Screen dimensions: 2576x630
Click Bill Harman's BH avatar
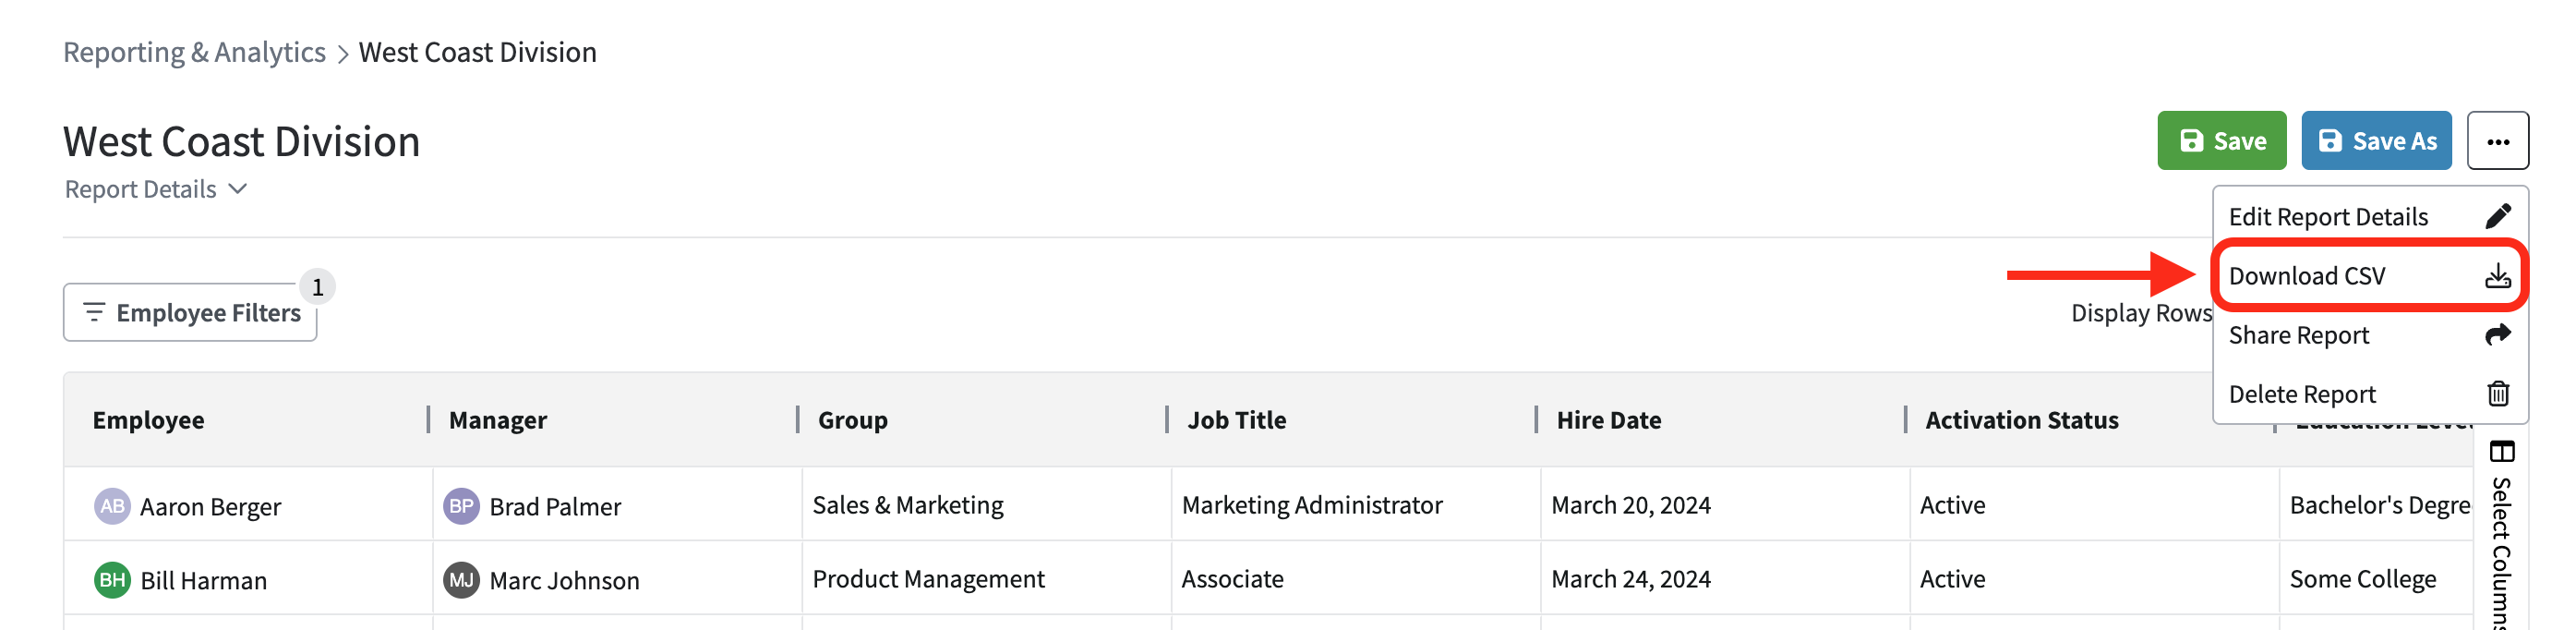click(112, 580)
